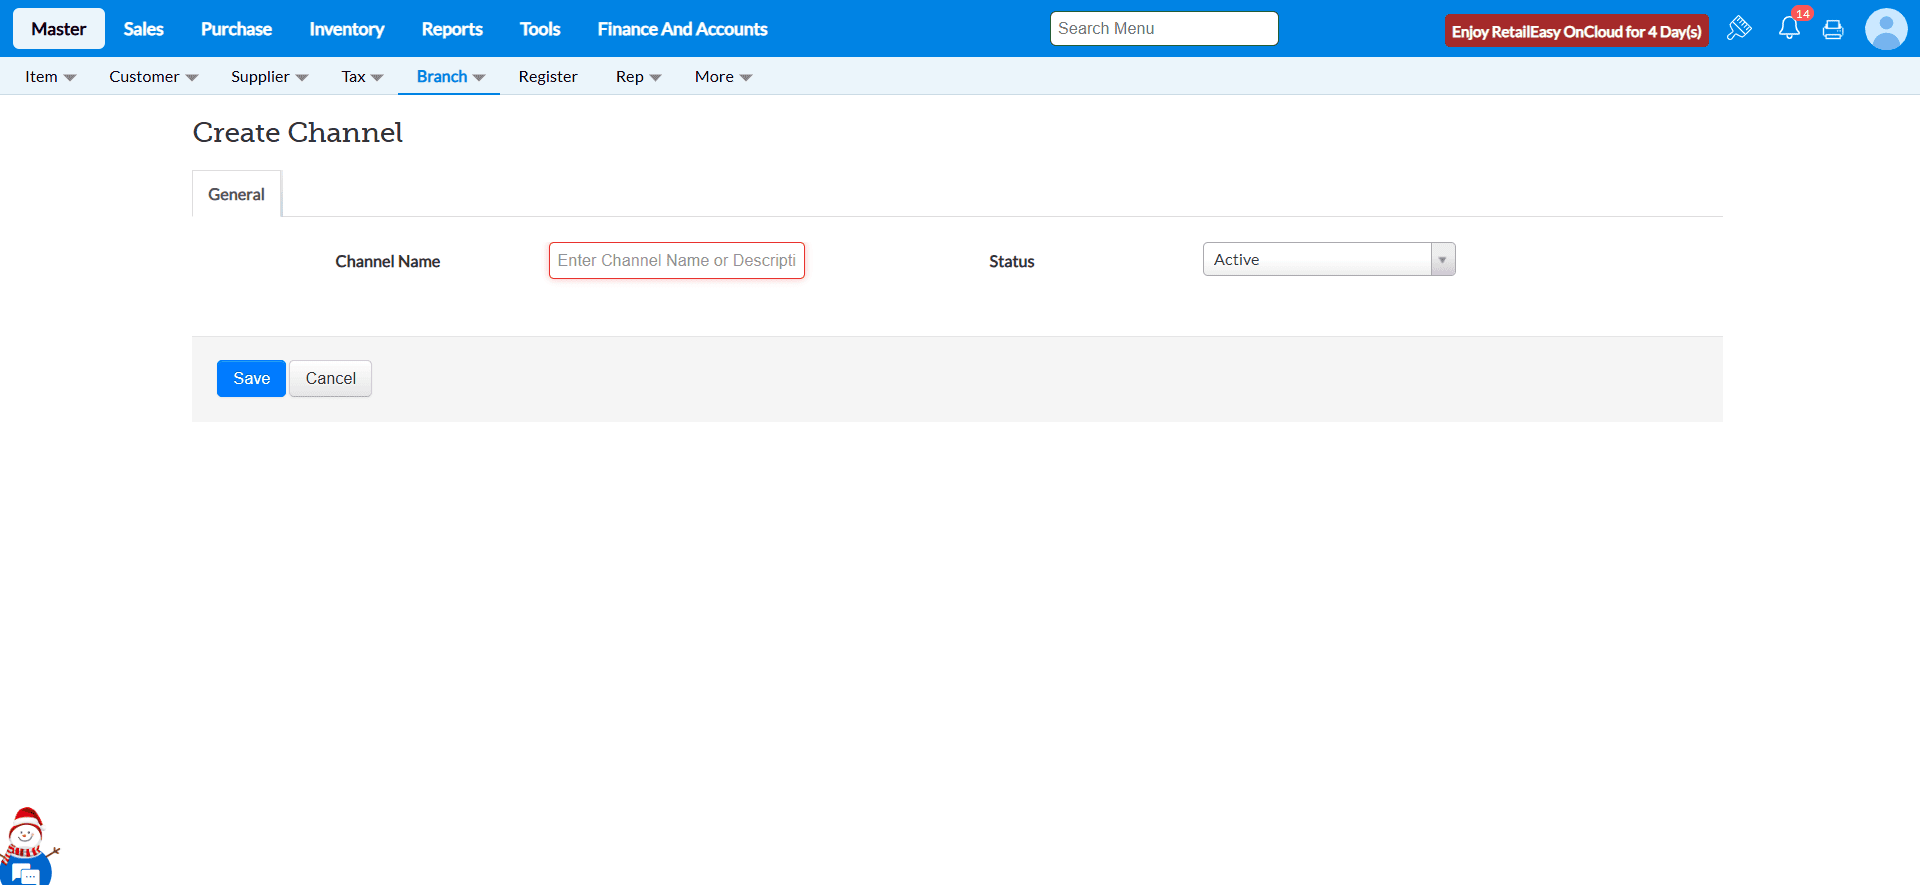Viewport: 1920px width, 885px height.
Task: Go to the Register page
Action: (x=548, y=77)
